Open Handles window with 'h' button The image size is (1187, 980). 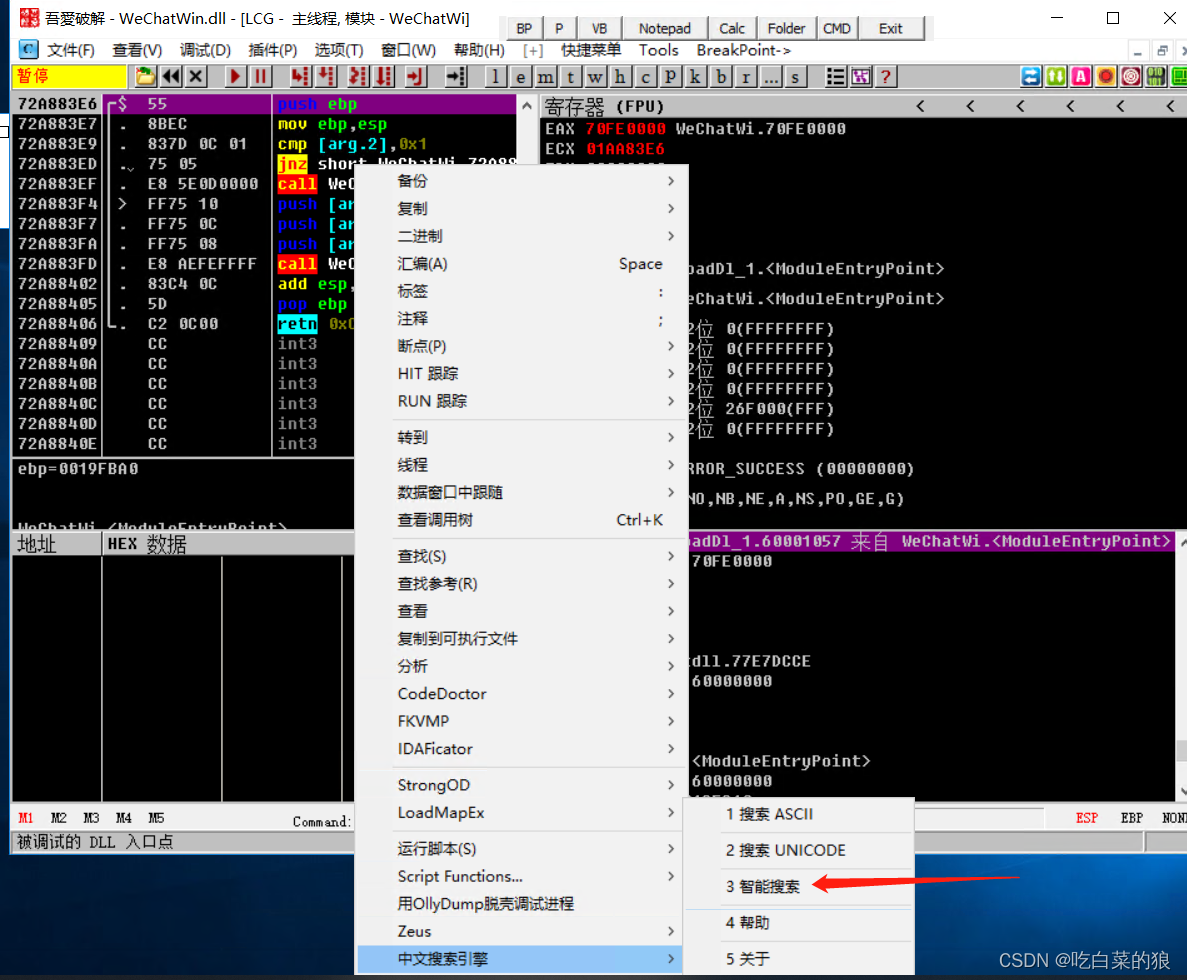coord(620,76)
